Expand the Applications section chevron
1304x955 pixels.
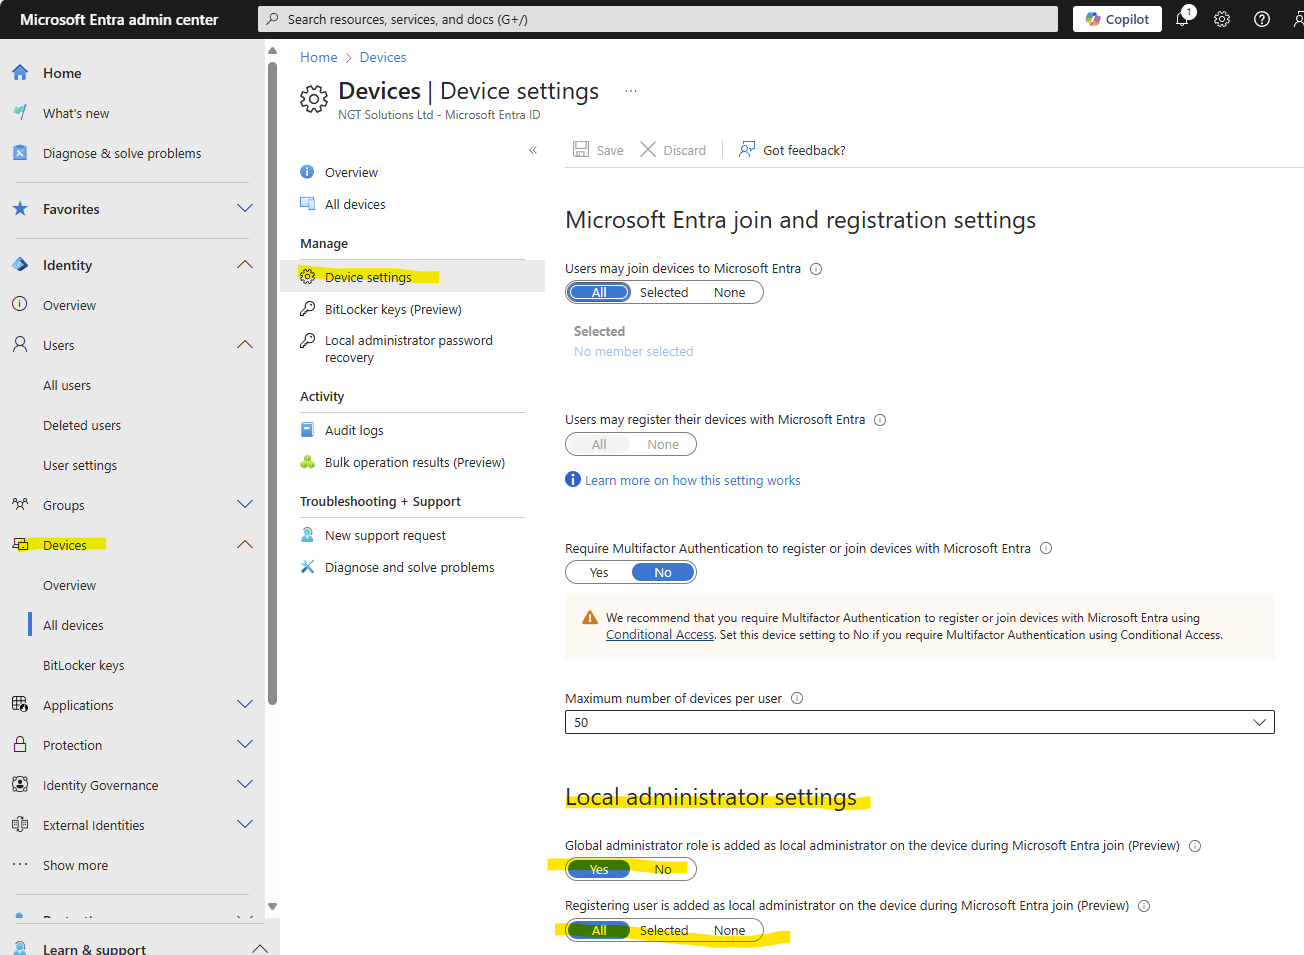click(245, 704)
